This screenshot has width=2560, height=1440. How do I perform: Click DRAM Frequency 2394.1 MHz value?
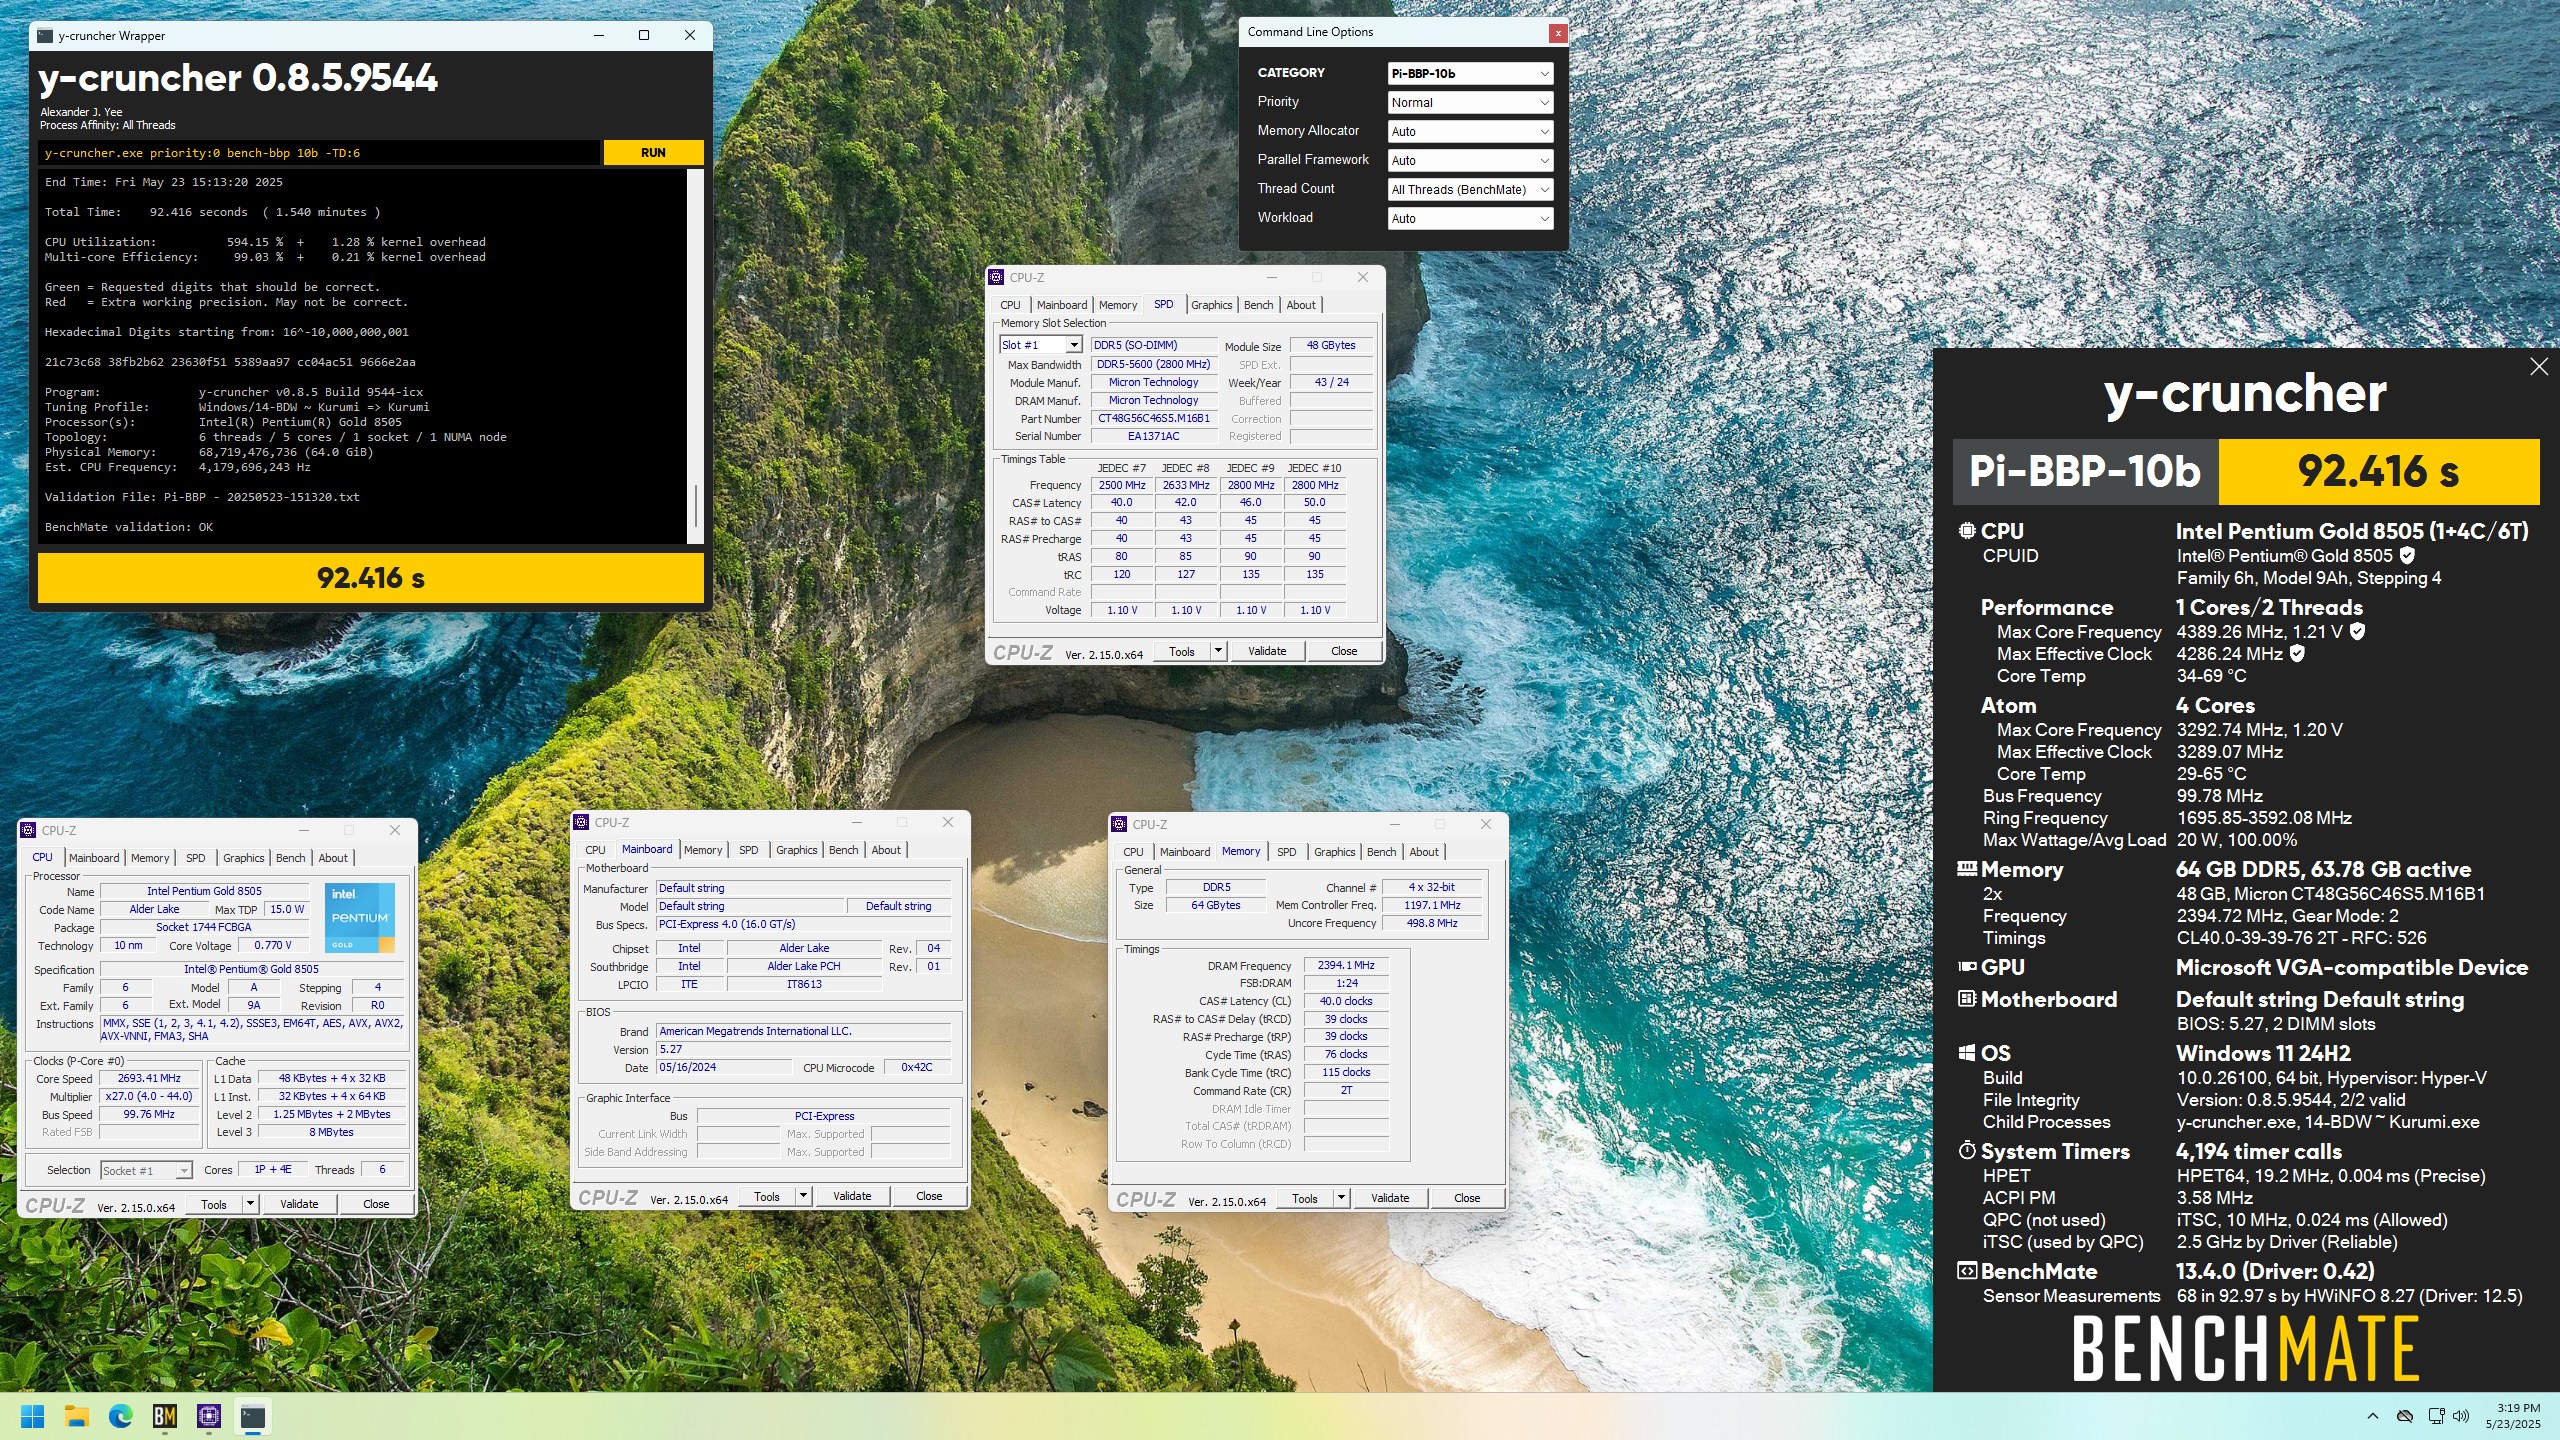tap(1346, 966)
